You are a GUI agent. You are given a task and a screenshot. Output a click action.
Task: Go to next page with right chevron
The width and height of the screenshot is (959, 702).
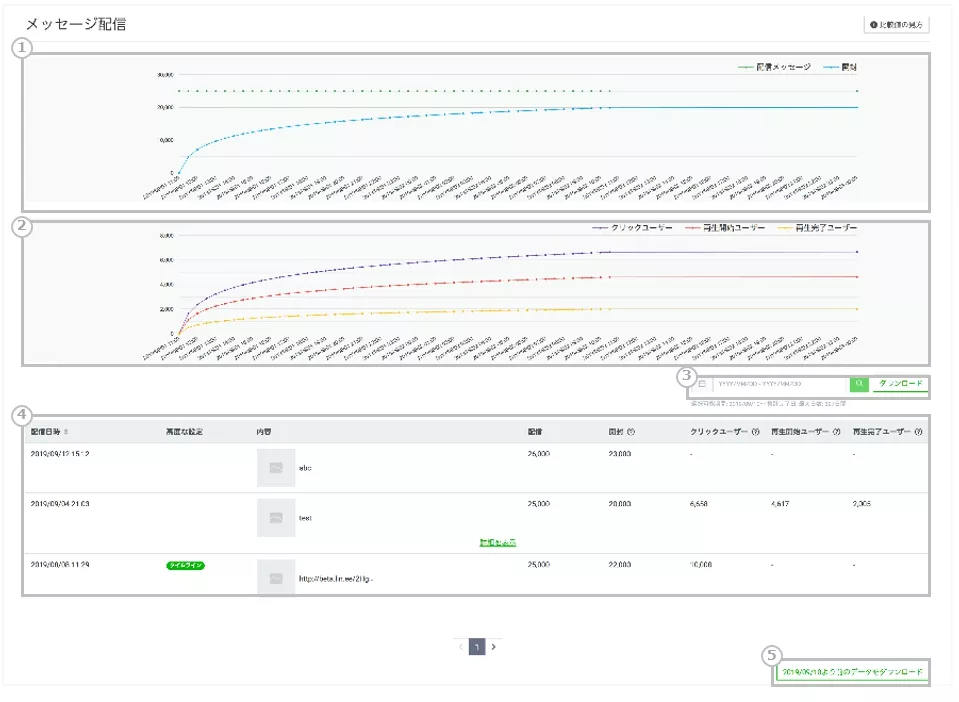click(494, 647)
